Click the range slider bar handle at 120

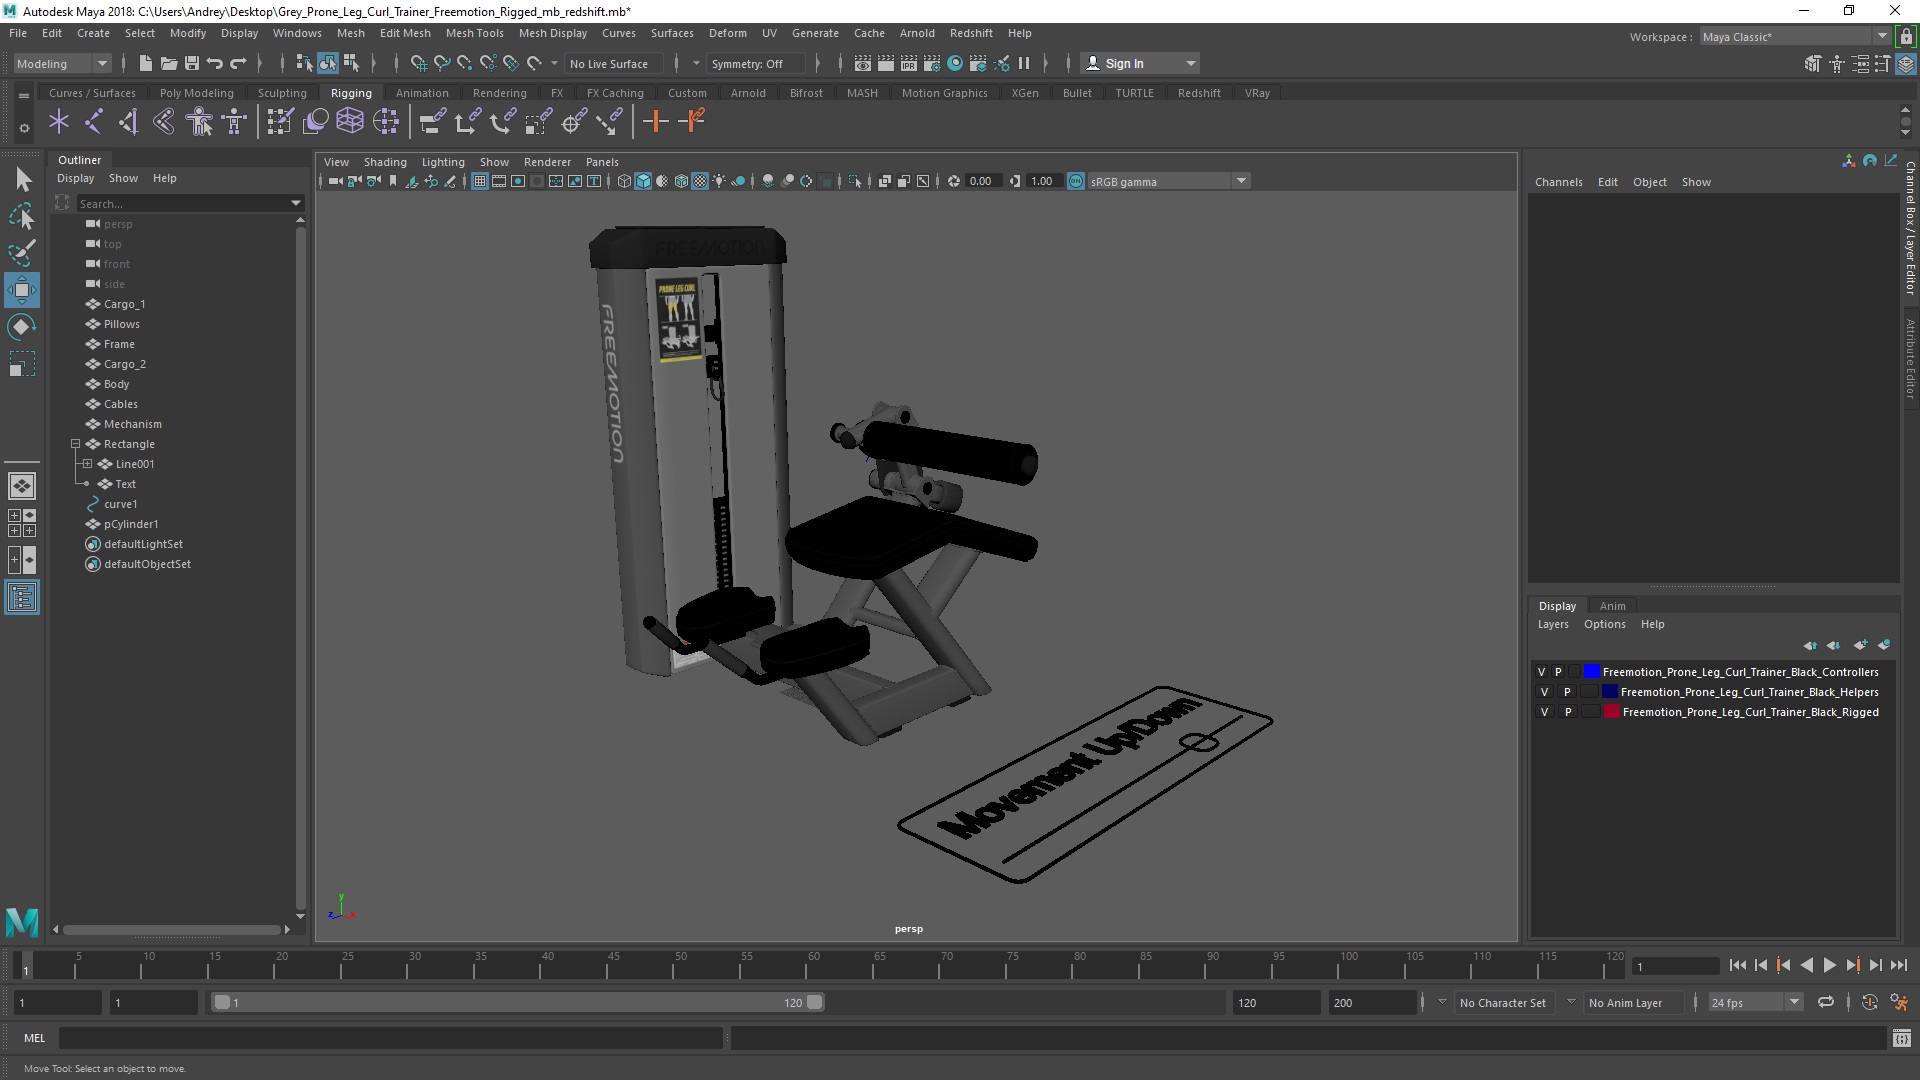pos(815,1002)
